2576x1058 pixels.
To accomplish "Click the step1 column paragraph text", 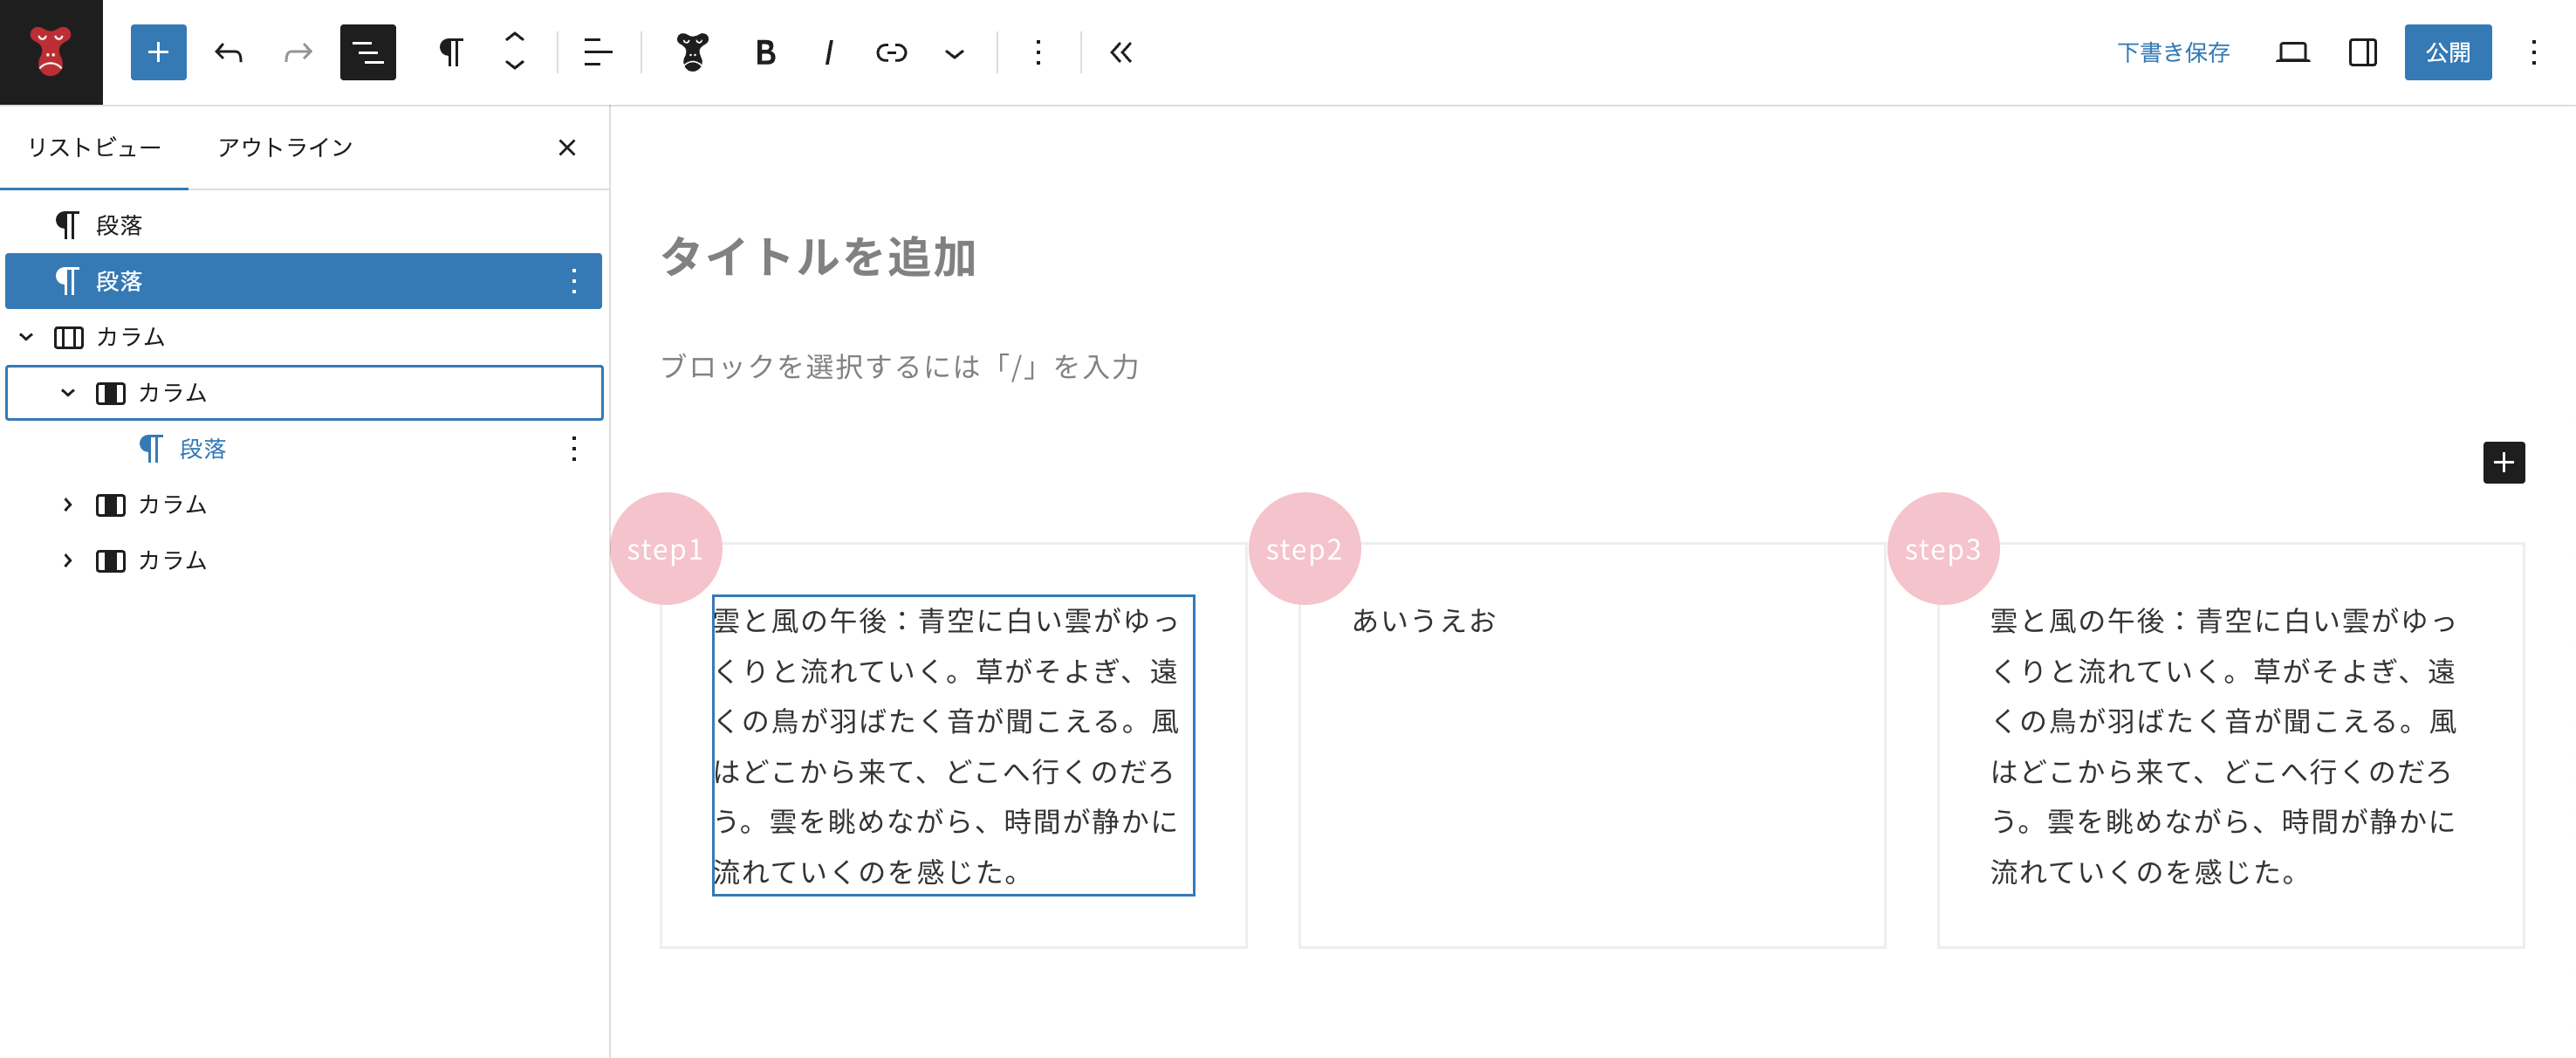I will (x=953, y=745).
